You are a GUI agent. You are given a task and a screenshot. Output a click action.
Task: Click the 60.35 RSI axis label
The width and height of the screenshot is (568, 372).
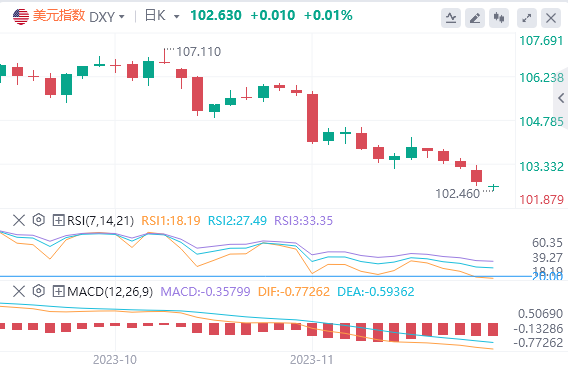(547, 242)
